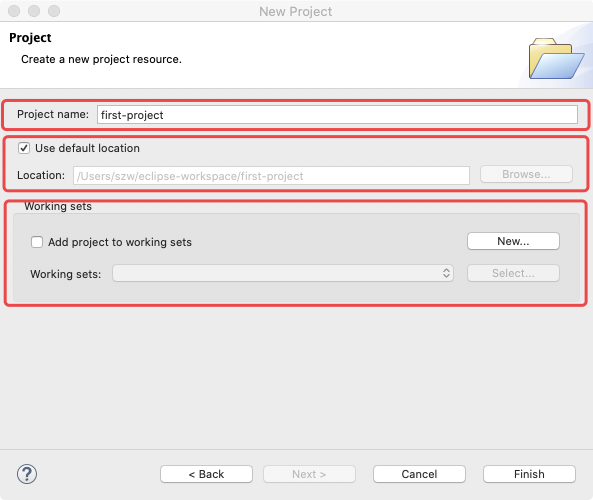Click the Location path field
This screenshot has height=500, width=593.
[272, 176]
